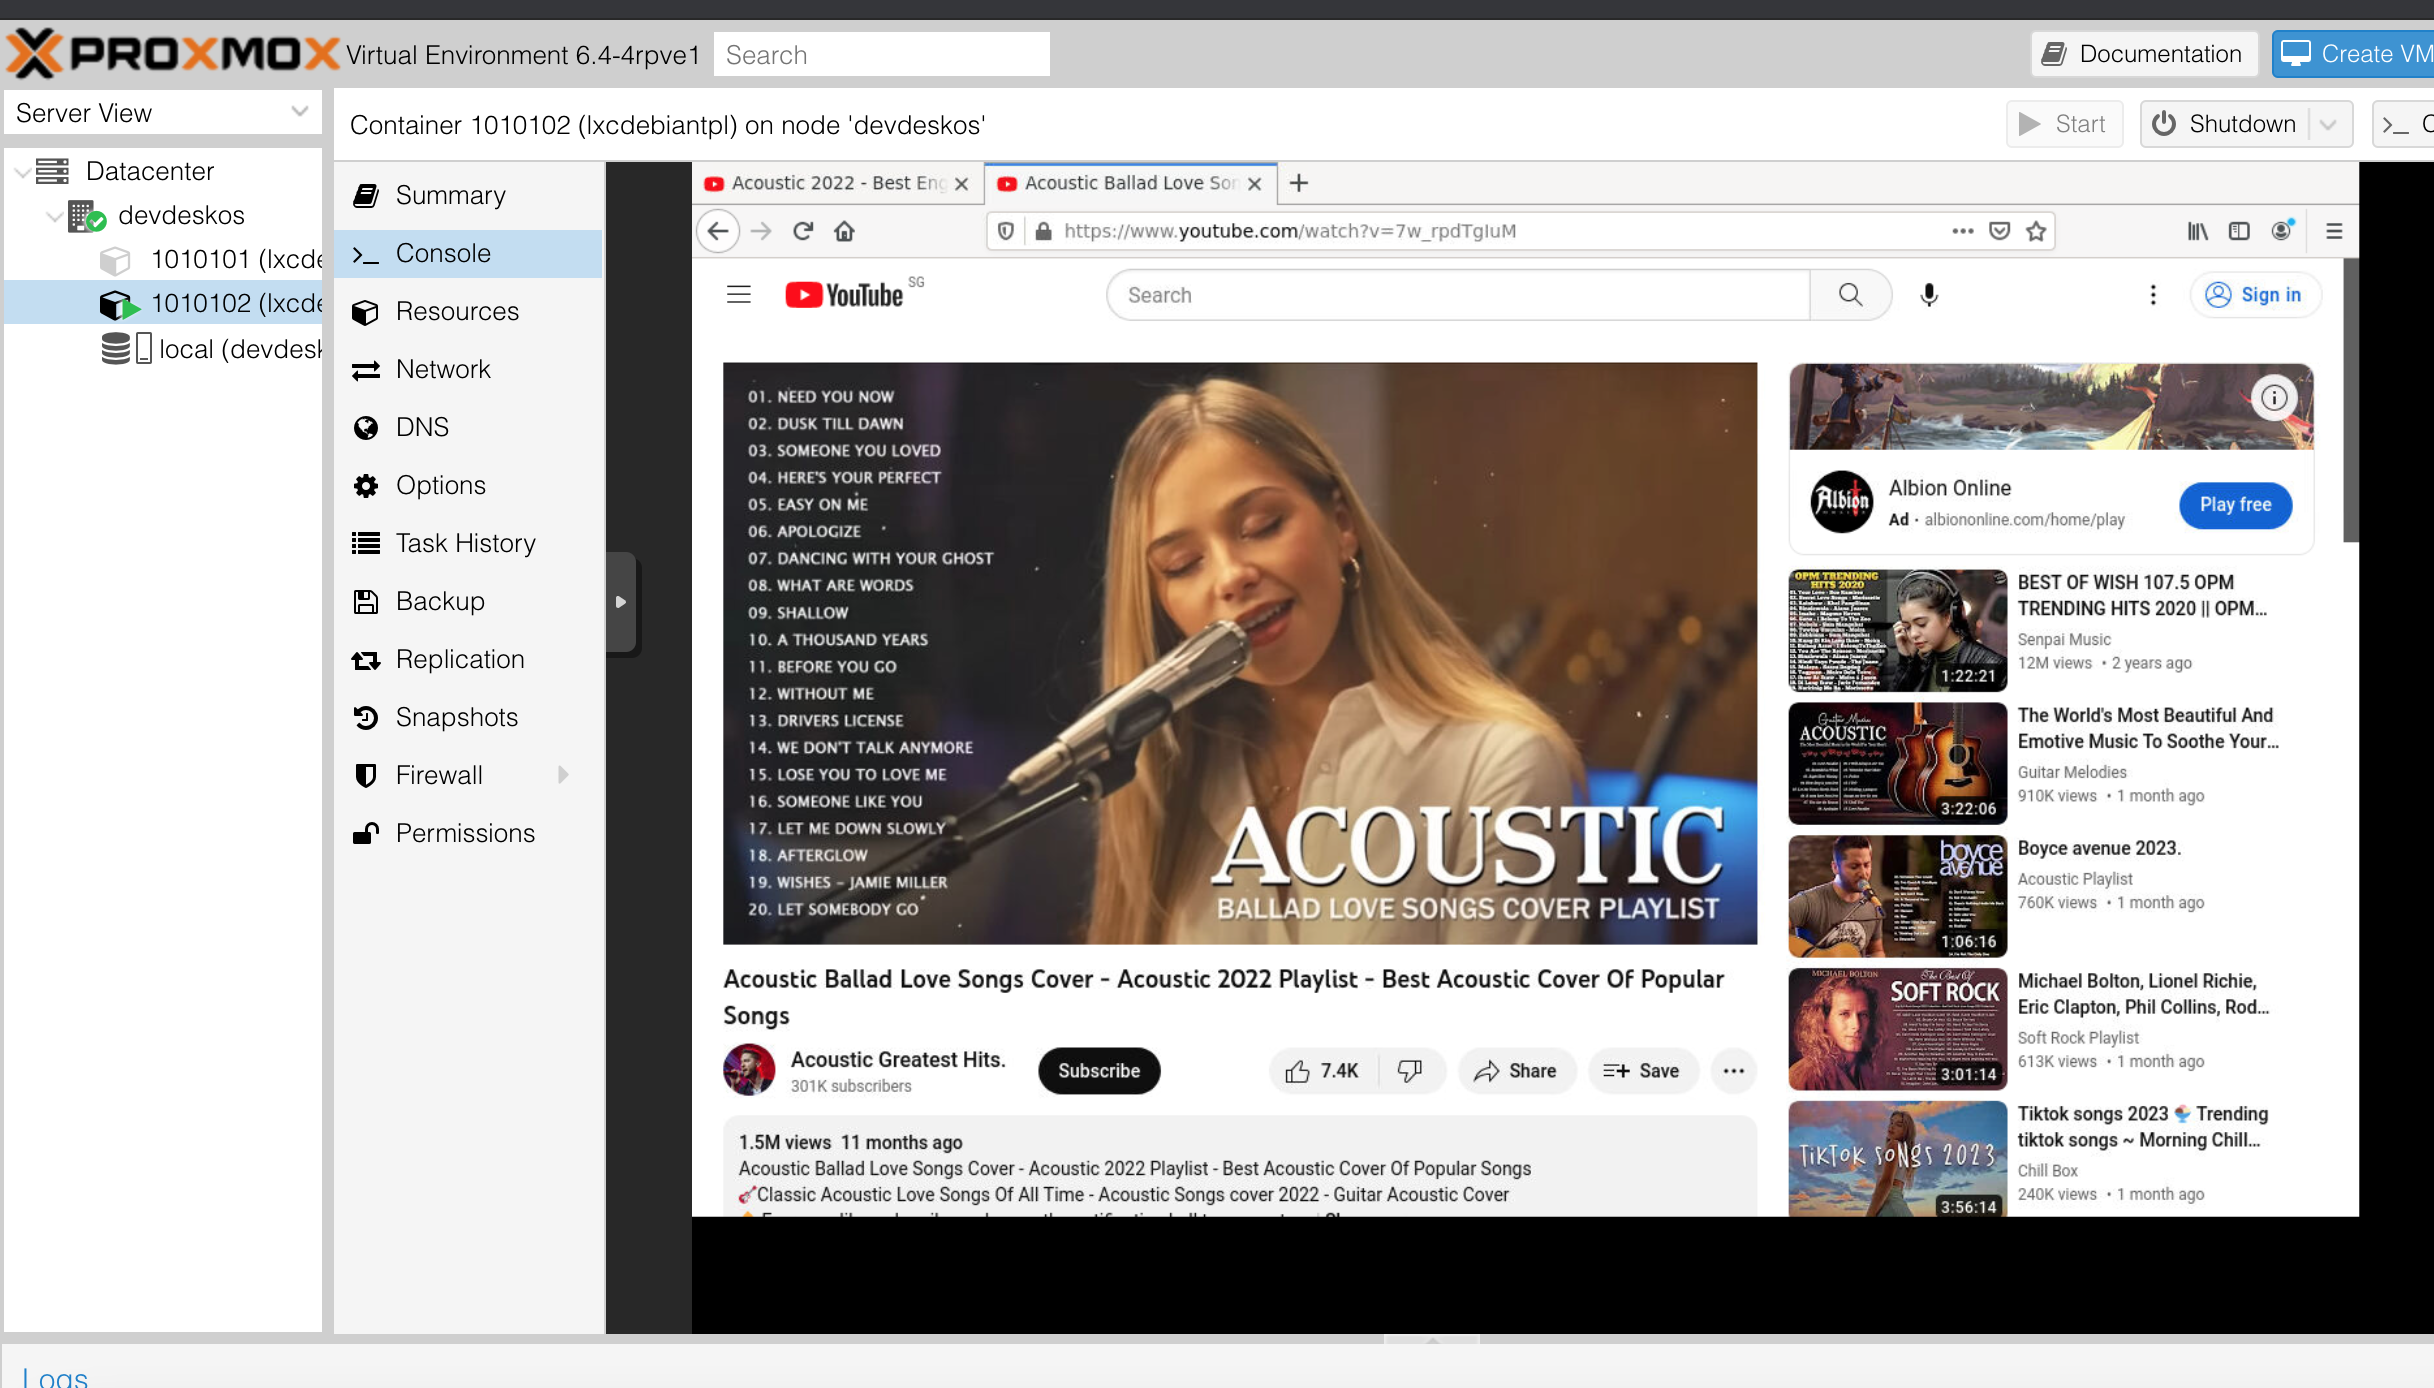Click Firefox back navigation arrow

click(x=718, y=231)
